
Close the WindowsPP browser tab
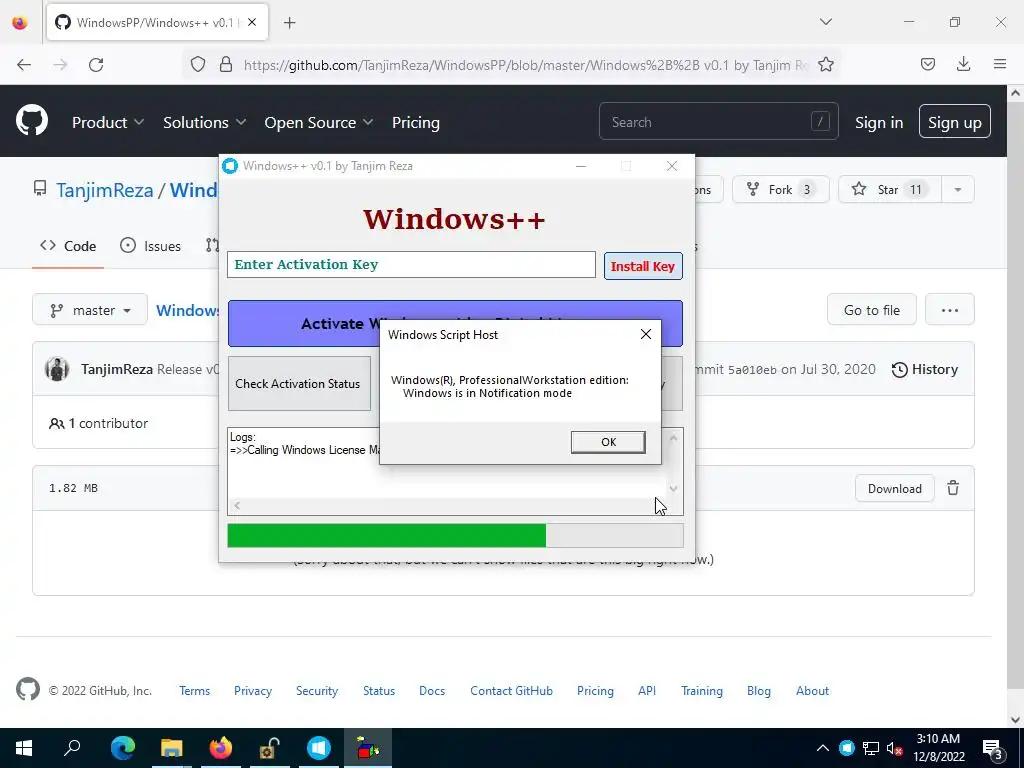[252, 22]
